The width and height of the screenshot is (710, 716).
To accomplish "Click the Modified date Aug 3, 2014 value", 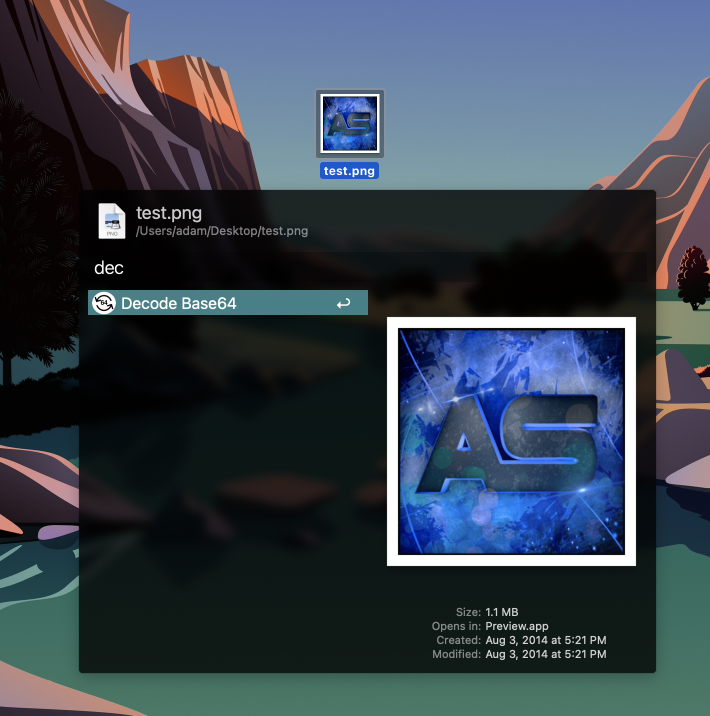I will point(545,654).
